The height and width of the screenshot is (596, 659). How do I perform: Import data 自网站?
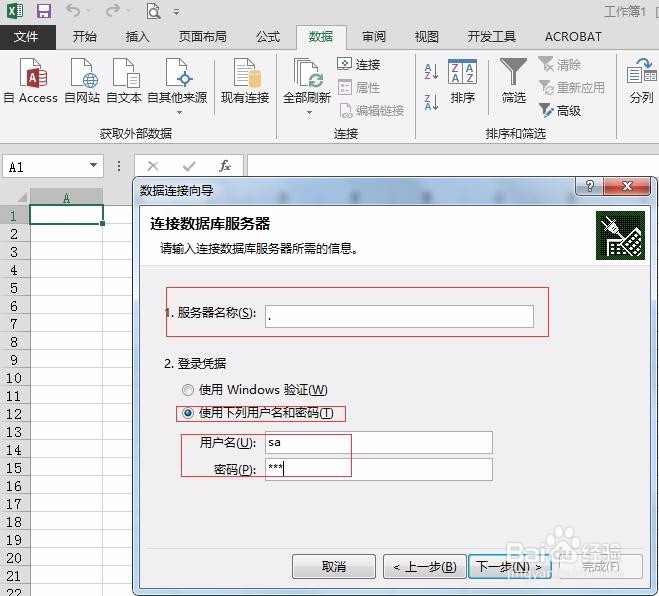click(82, 81)
